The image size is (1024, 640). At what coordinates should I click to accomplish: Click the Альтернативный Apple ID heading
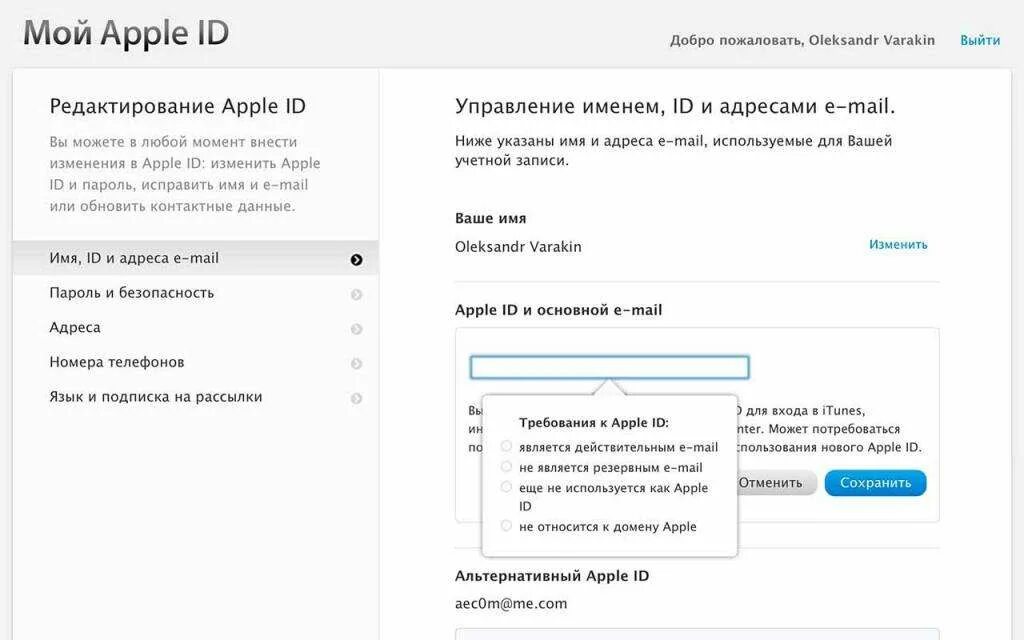coord(552,576)
